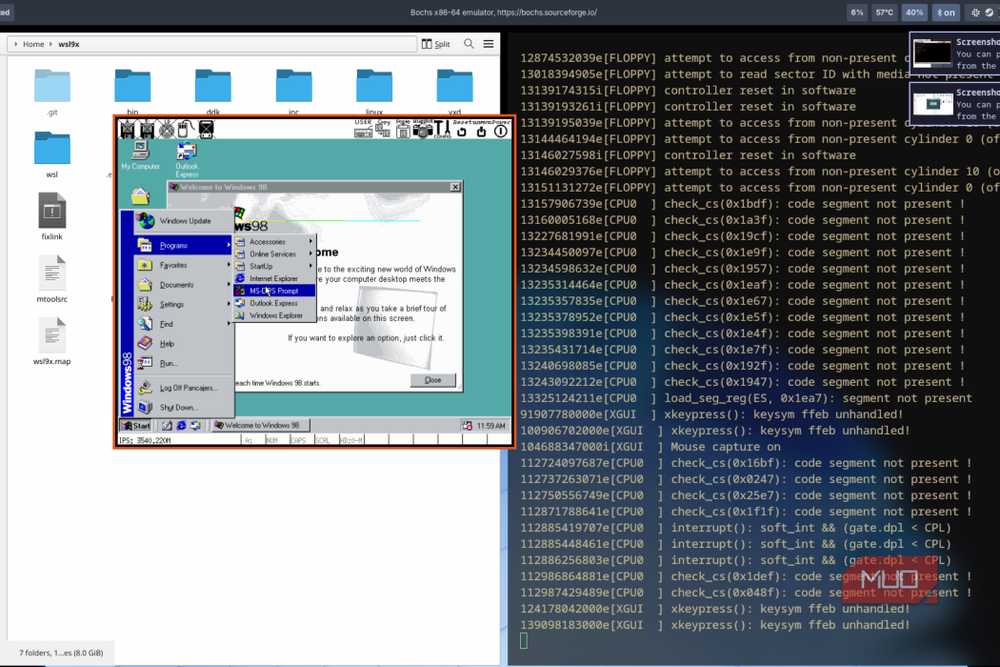Select the vxd folder
Viewport: 1000px width, 667px height.
click(x=455, y=92)
